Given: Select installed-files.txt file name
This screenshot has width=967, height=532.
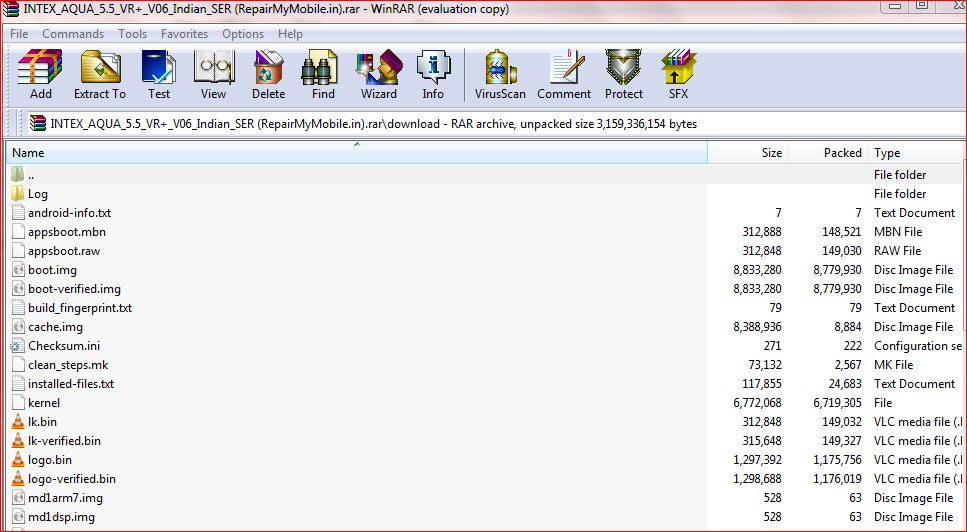Looking at the screenshot, I should pyautogui.click(x=71, y=384).
